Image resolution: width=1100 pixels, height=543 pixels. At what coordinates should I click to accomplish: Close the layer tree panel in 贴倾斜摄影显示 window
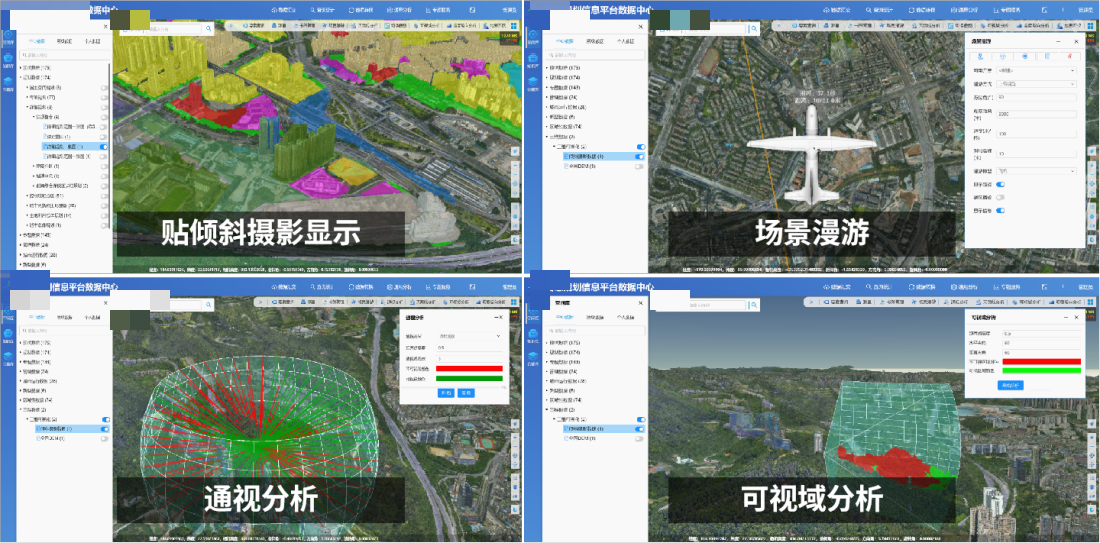[x=106, y=27]
